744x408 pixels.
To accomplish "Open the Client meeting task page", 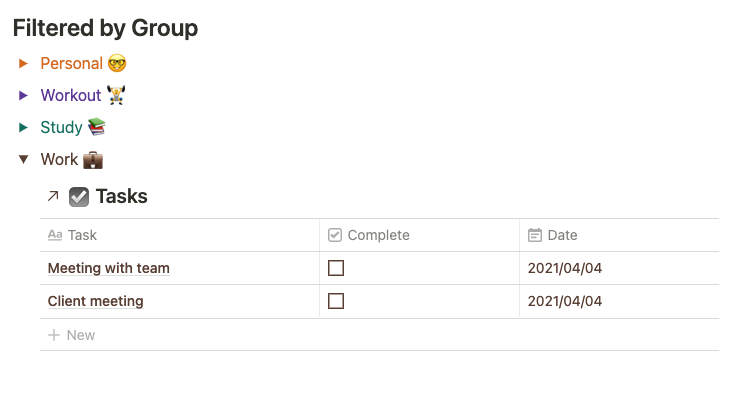I will click(95, 301).
